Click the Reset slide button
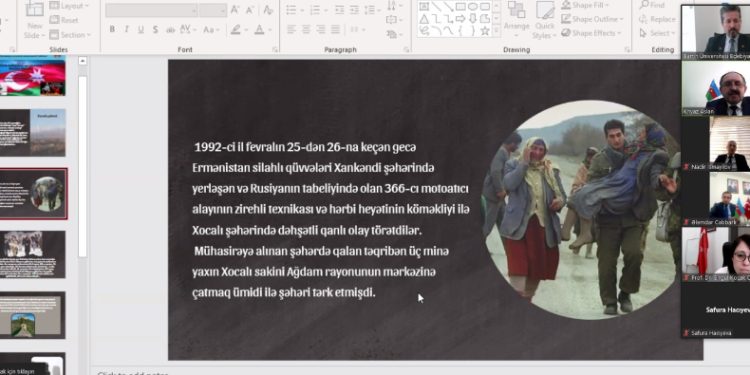750x375 pixels. [x=64, y=20]
